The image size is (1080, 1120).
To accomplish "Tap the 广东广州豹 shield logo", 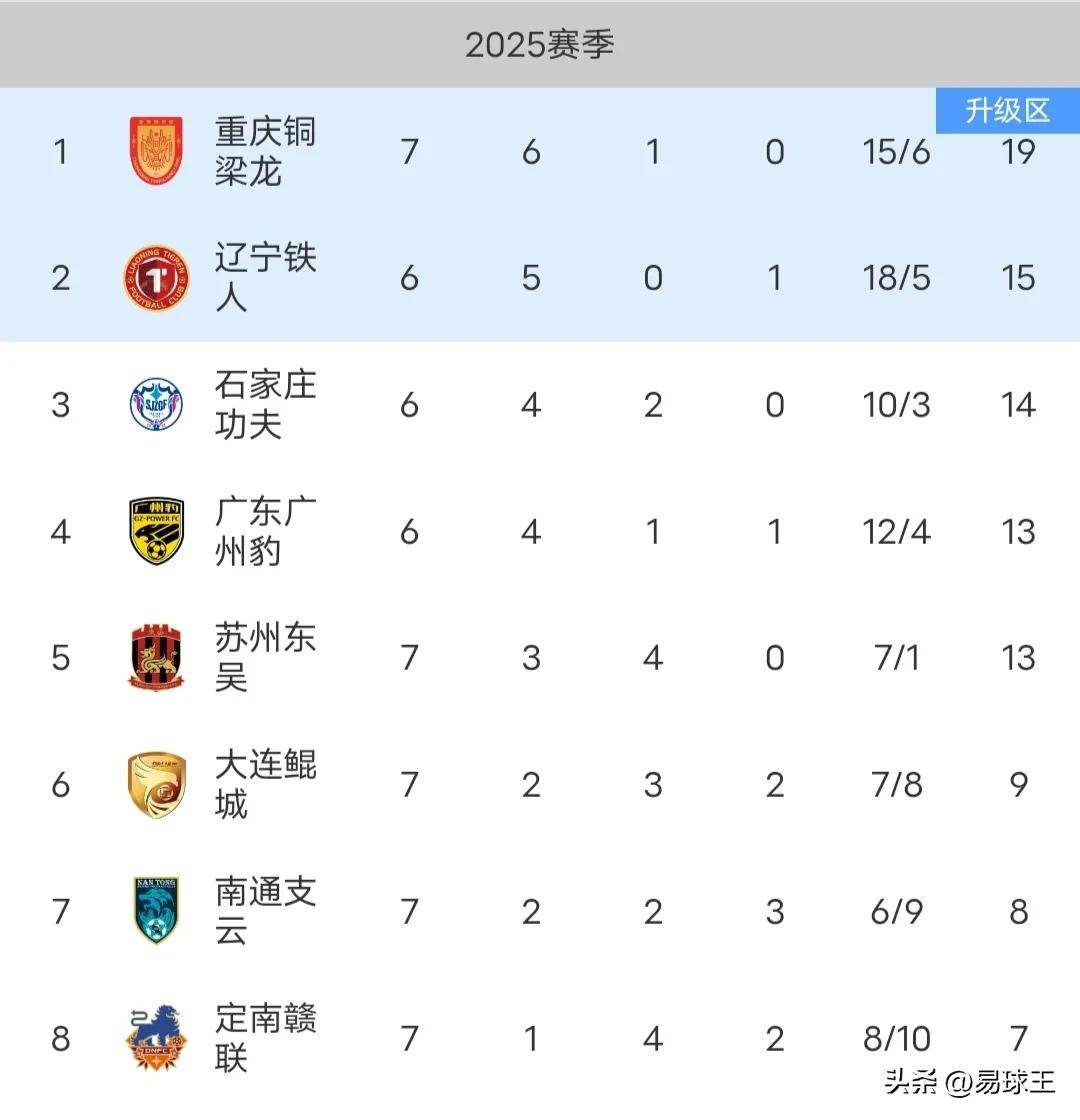I will pos(156,531).
